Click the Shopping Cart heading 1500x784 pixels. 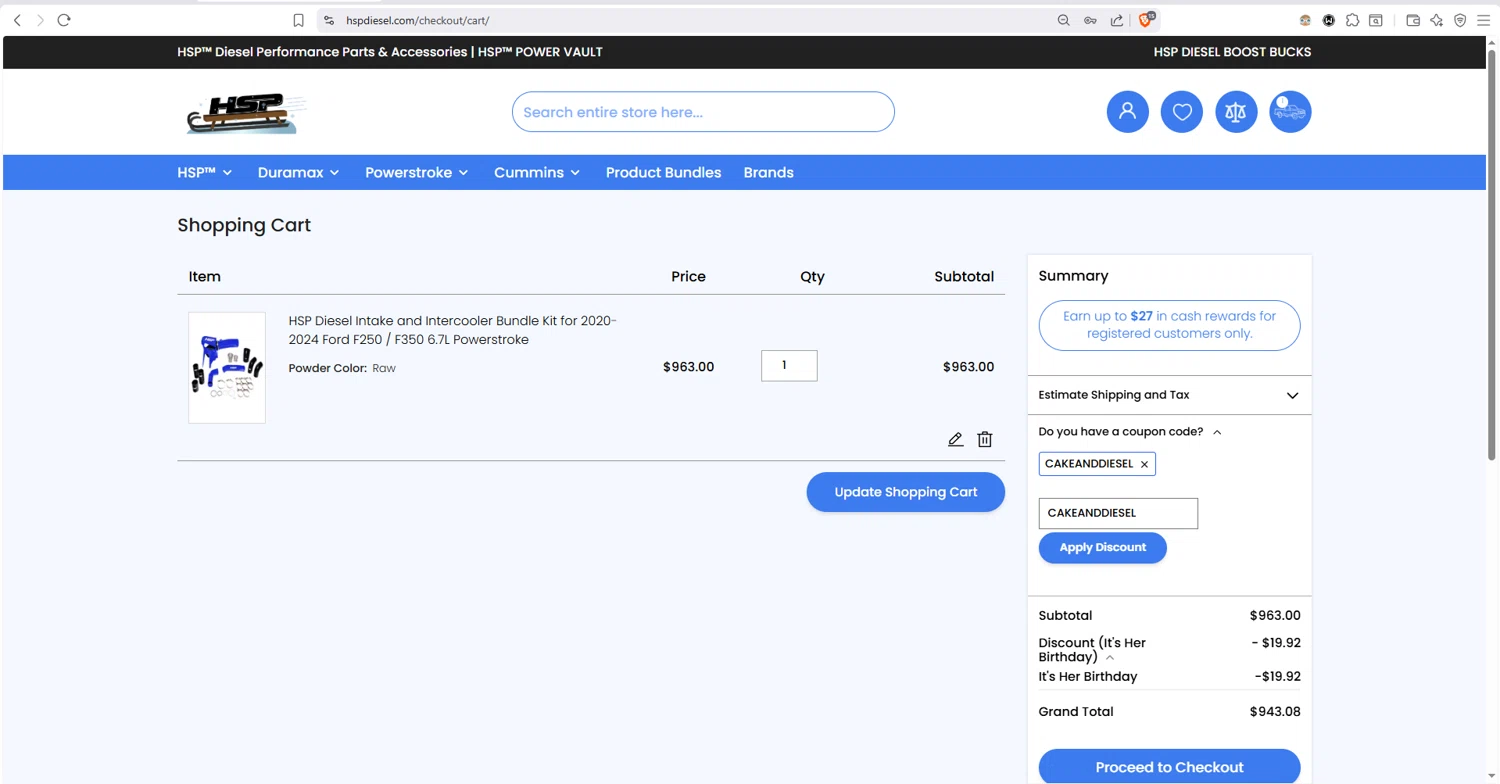pos(244,225)
